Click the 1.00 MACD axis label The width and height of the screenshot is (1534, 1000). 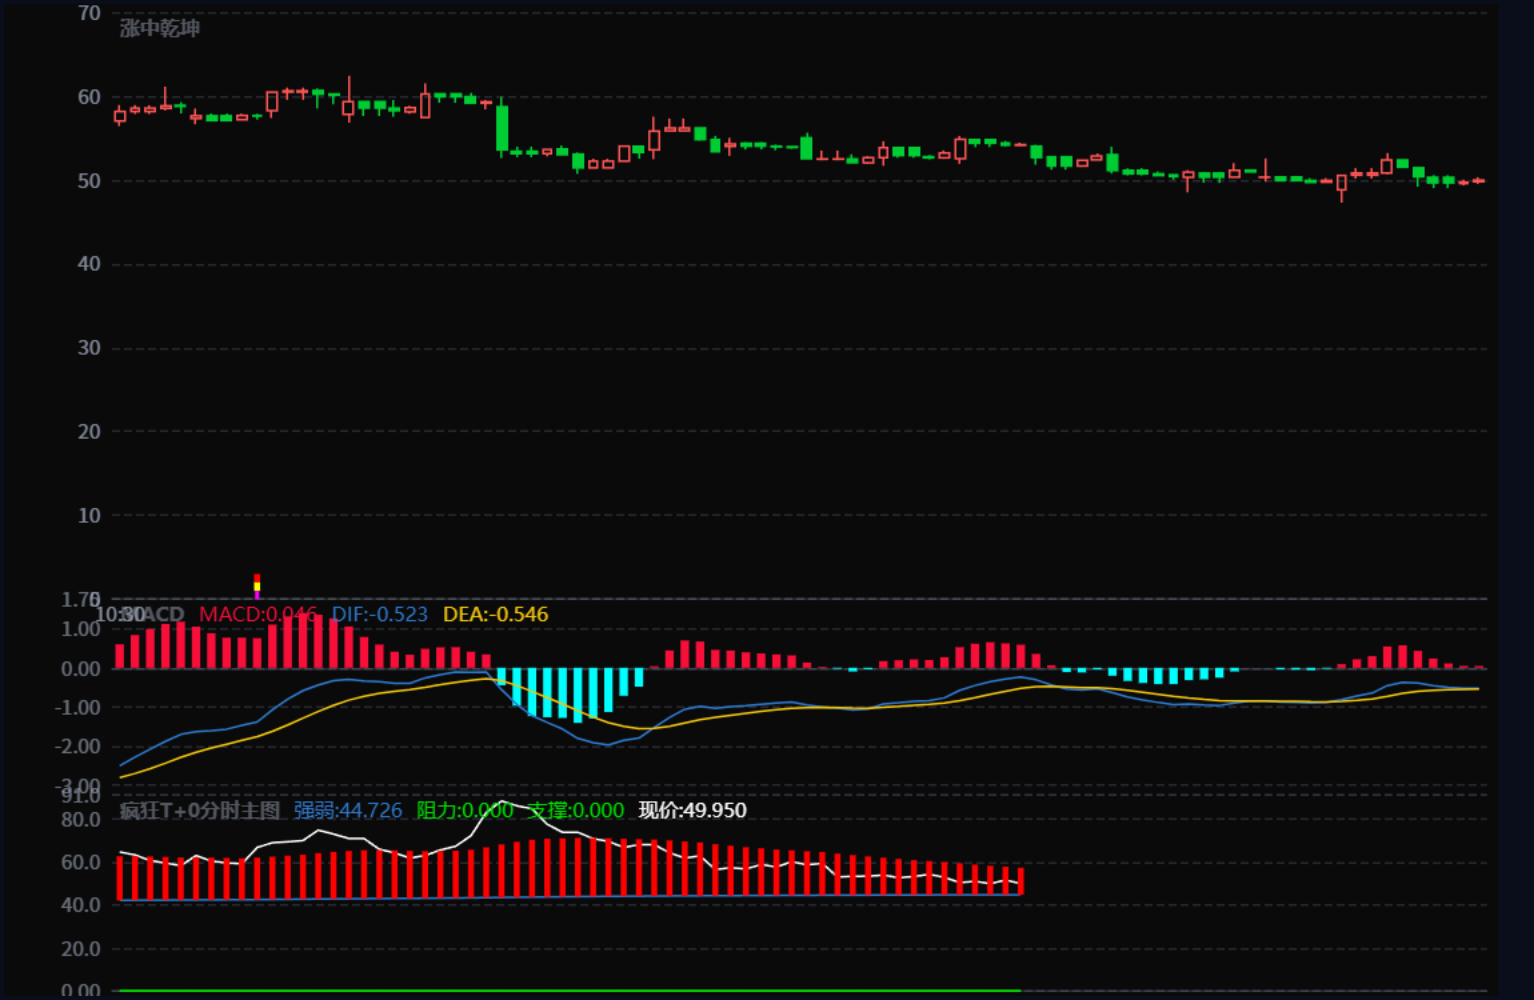[x=81, y=629]
